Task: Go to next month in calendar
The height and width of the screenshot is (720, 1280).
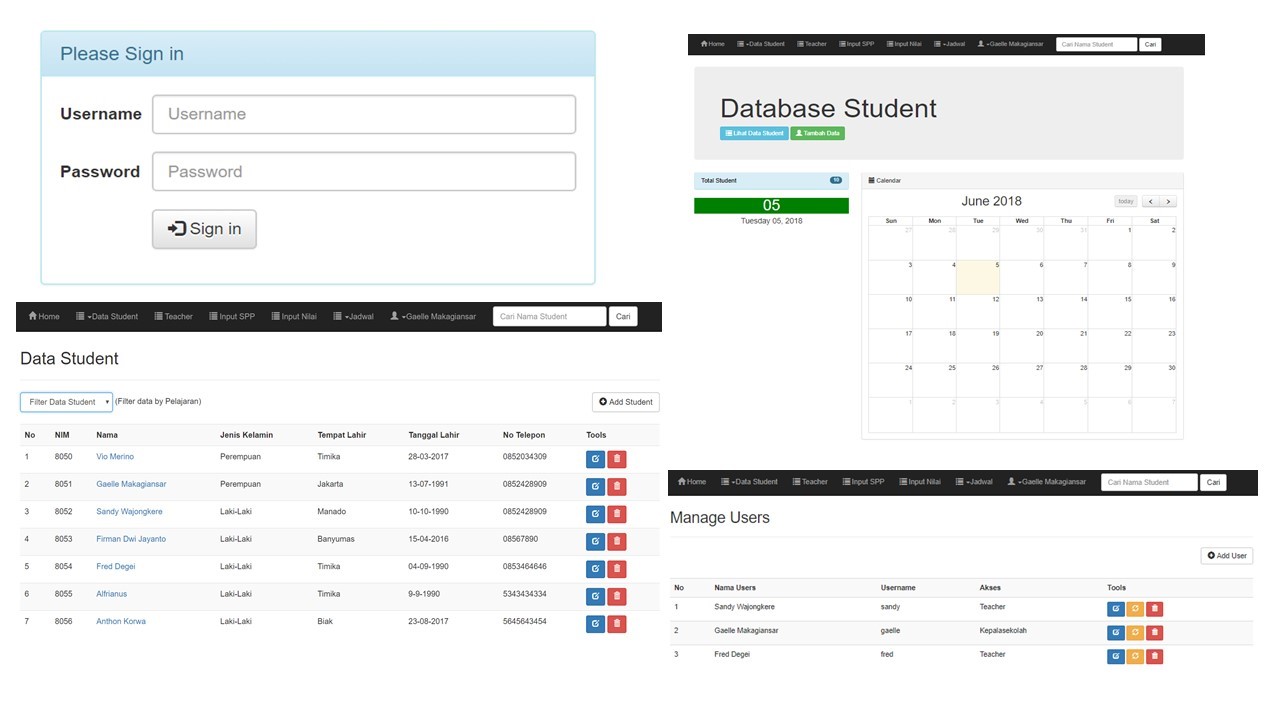Action: [1167, 201]
